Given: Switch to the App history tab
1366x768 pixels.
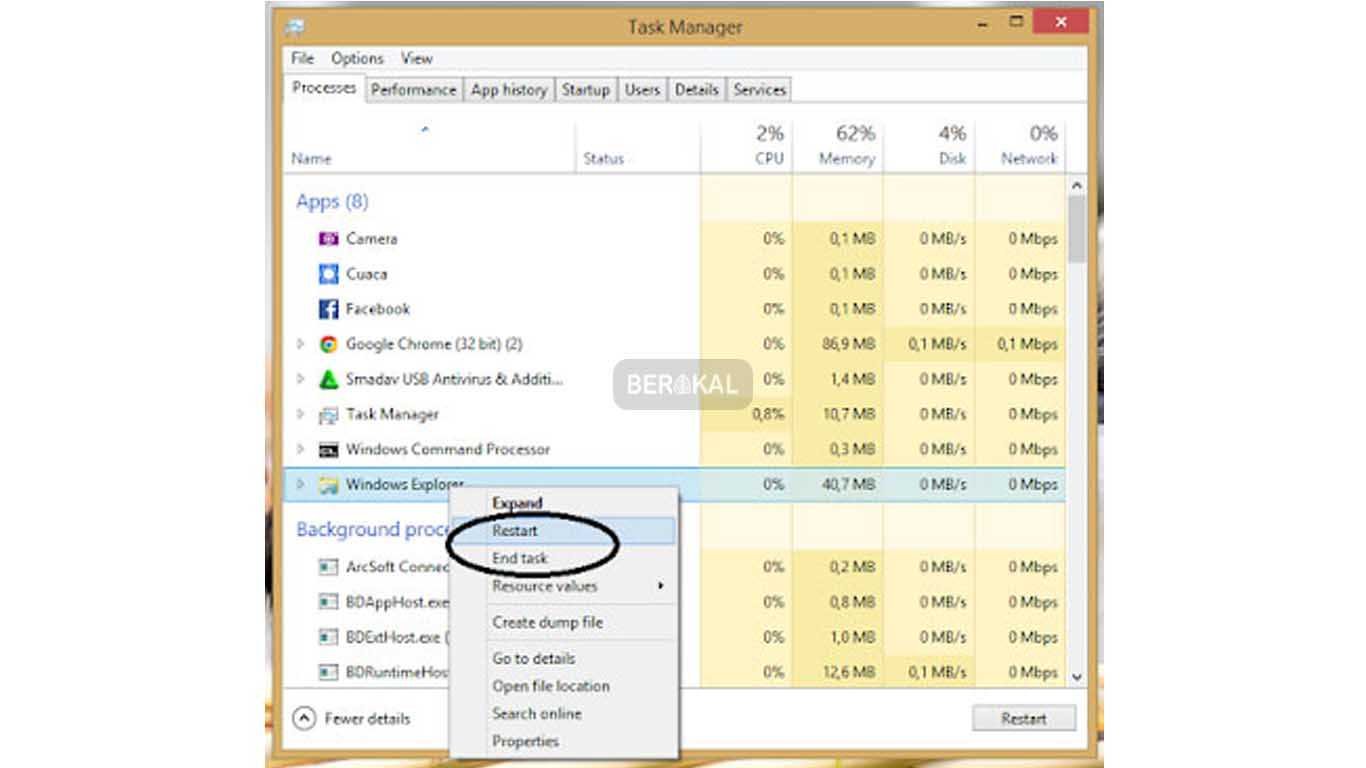Looking at the screenshot, I should point(508,89).
